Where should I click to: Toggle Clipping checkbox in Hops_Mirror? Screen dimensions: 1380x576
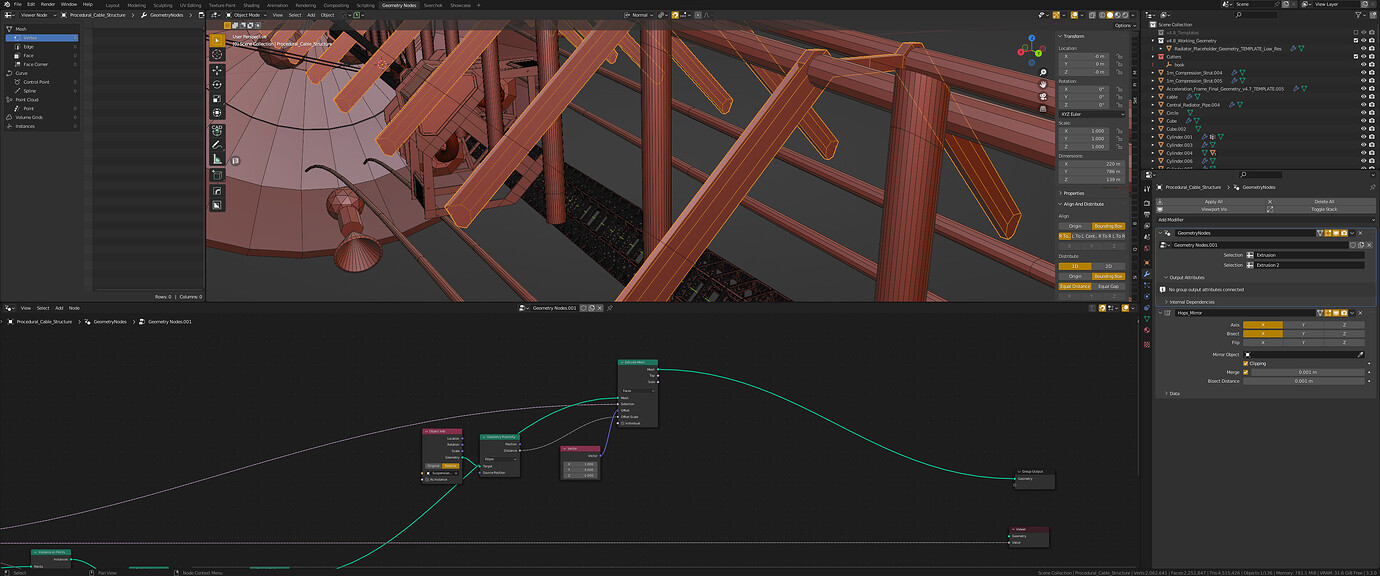(x=1246, y=363)
